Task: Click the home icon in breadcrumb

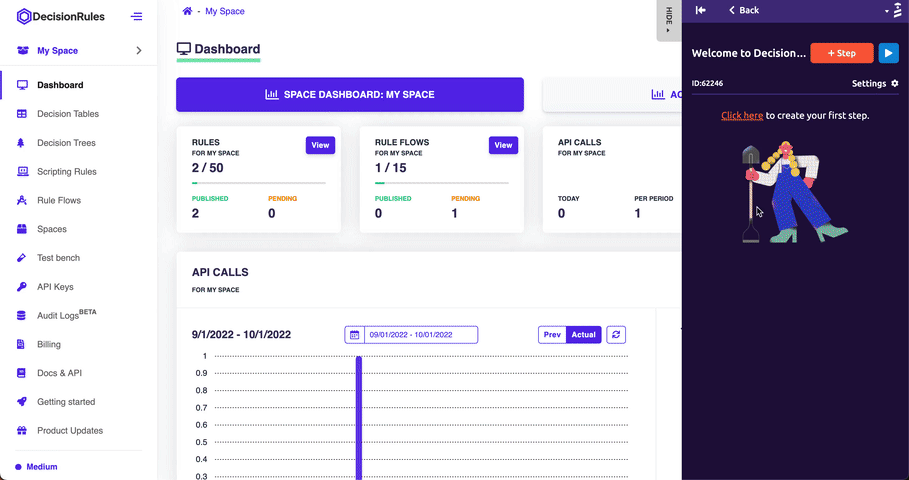Action: pos(187,11)
